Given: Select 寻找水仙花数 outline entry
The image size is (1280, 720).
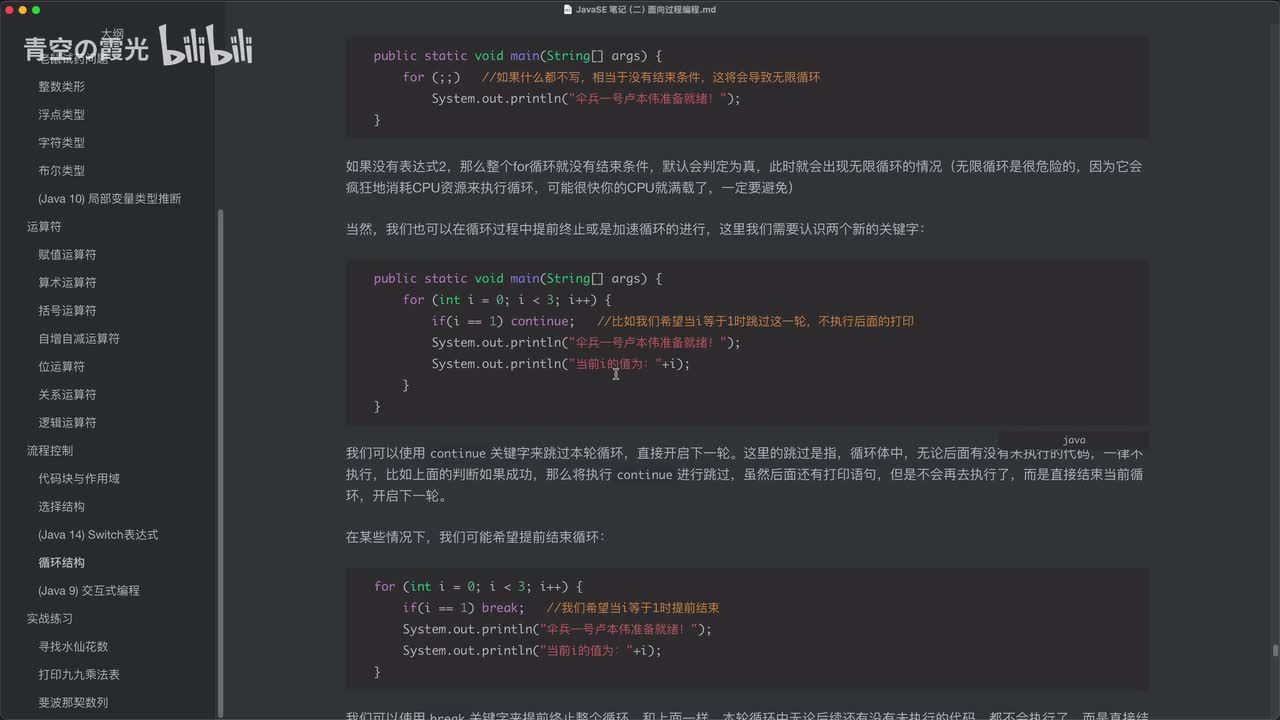Looking at the screenshot, I should [x=73, y=647].
